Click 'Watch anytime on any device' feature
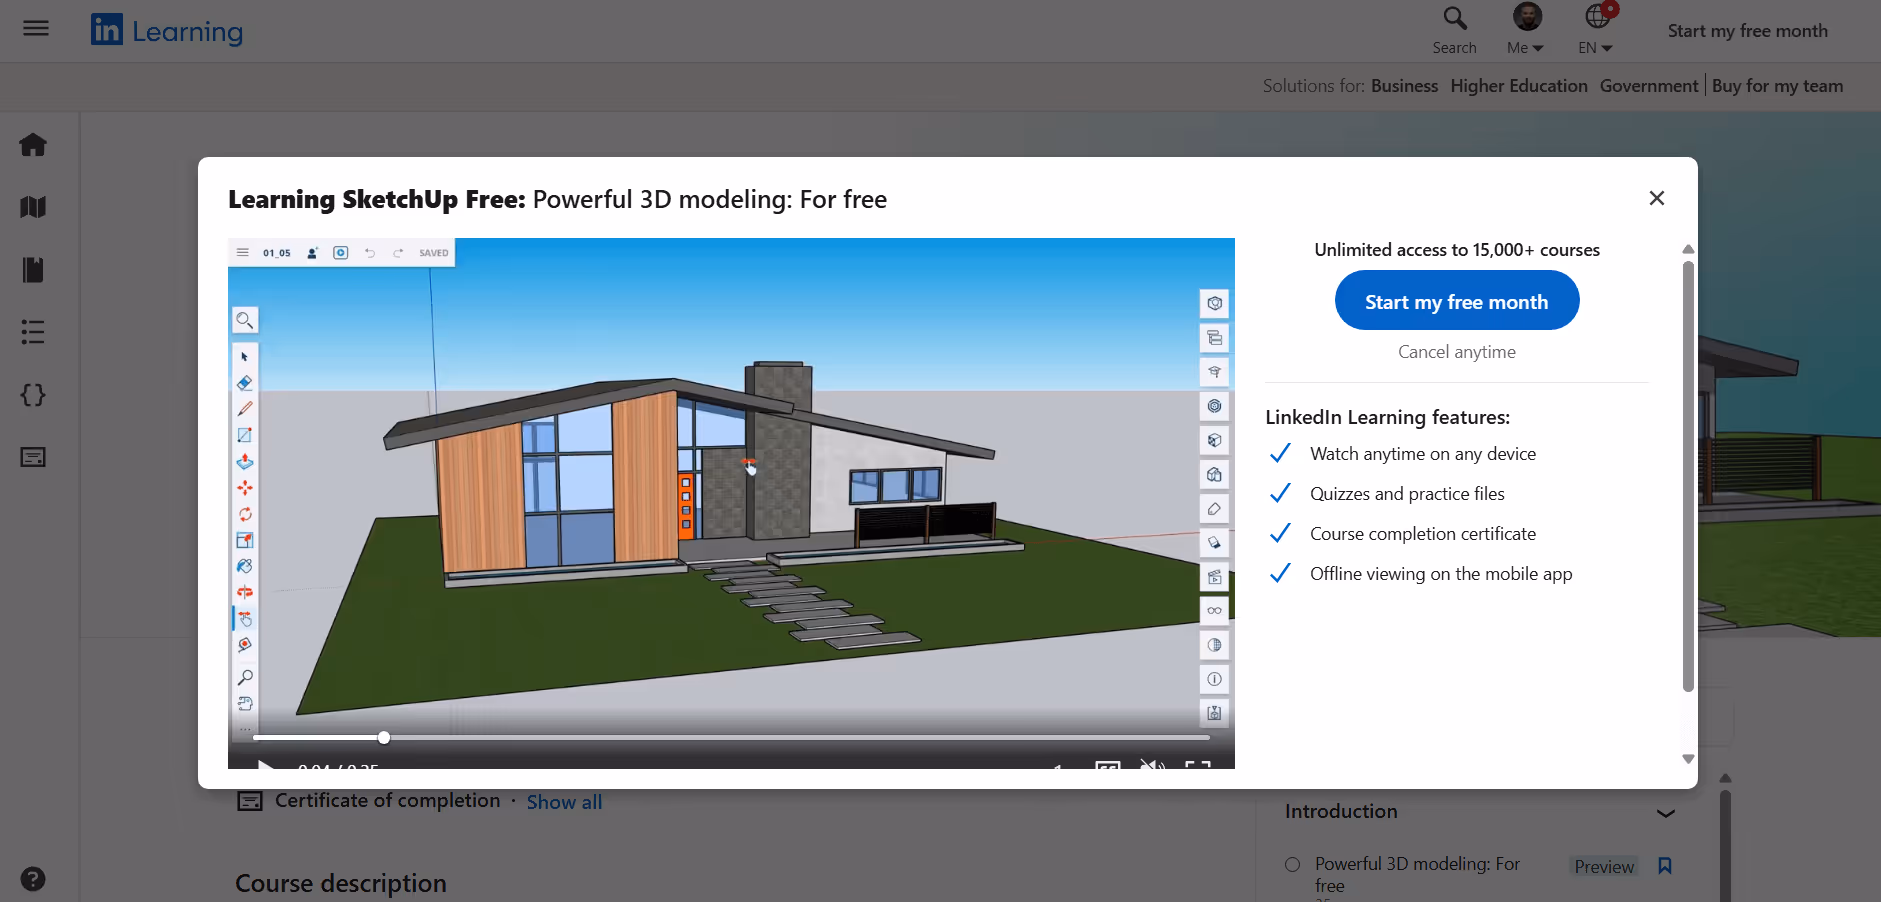This screenshot has width=1881, height=902. pyautogui.click(x=1423, y=454)
